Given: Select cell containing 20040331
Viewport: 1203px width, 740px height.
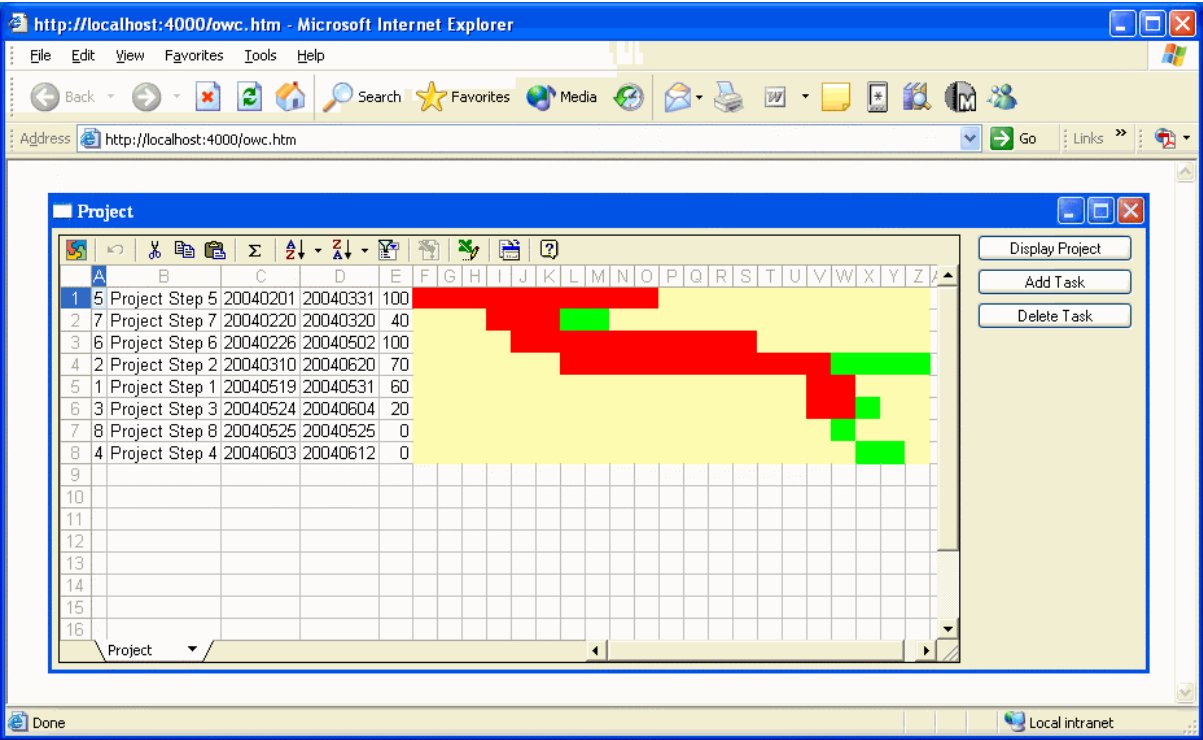Looking at the screenshot, I should point(340,298).
